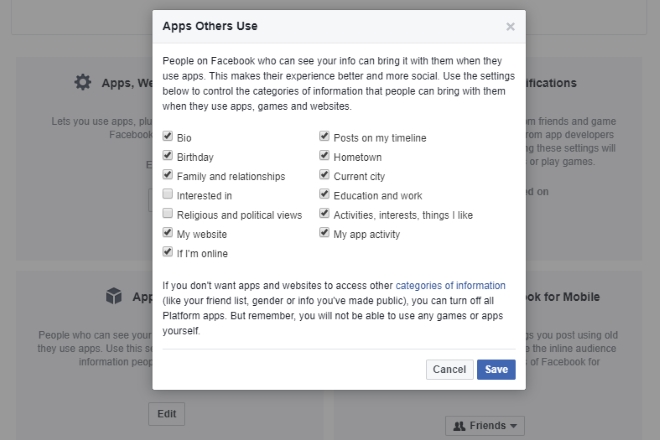
Task: Toggle the Birthday checkbox
Action: click(168, 157)
